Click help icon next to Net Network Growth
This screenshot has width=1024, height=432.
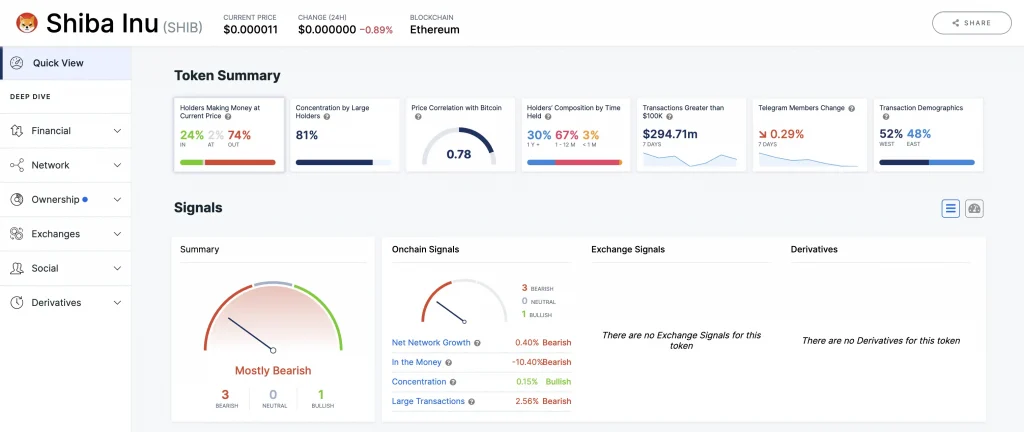[477, 343]
